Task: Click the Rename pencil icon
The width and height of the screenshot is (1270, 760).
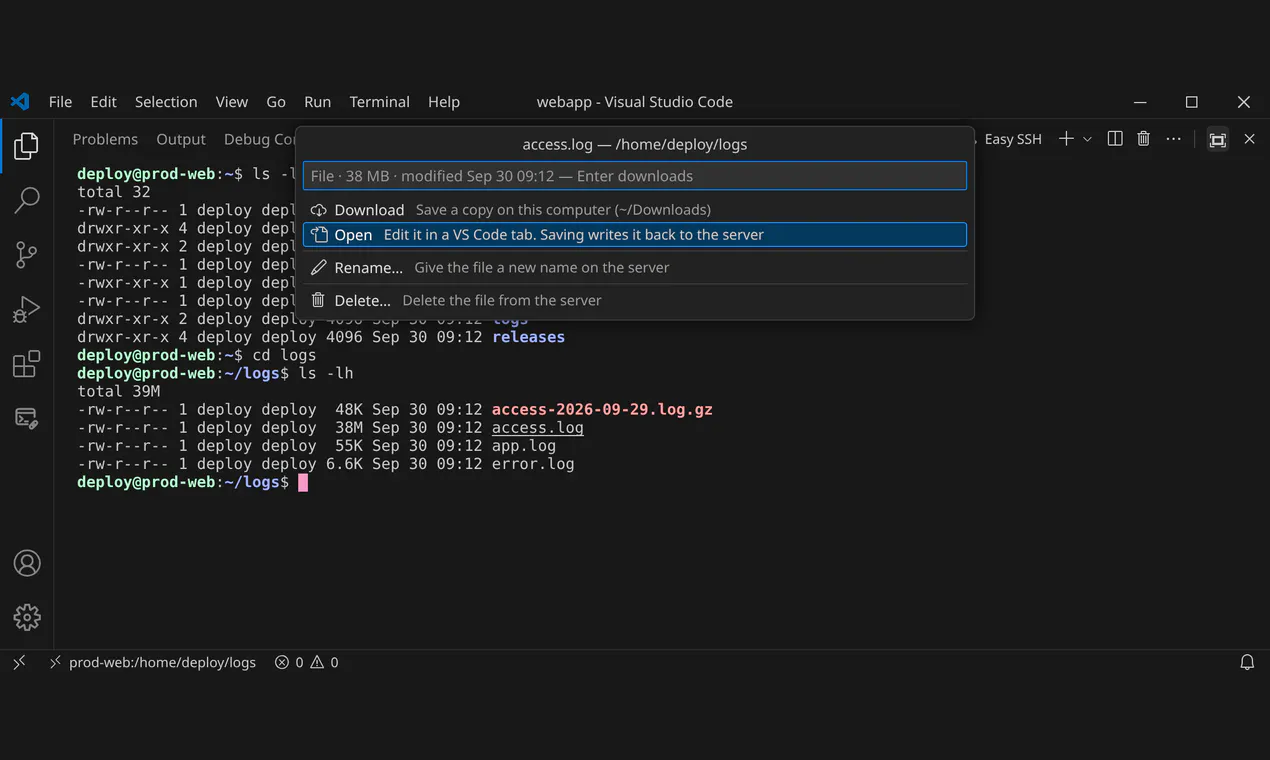Action: (318, 268)
